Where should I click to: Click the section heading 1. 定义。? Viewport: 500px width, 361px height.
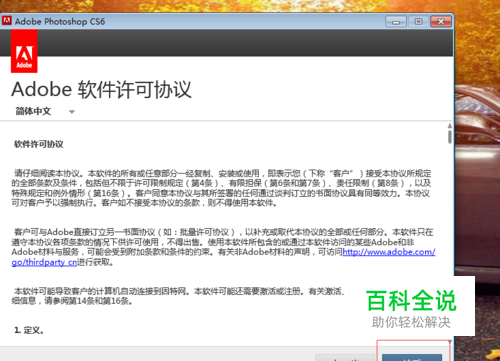coord(29,331)
